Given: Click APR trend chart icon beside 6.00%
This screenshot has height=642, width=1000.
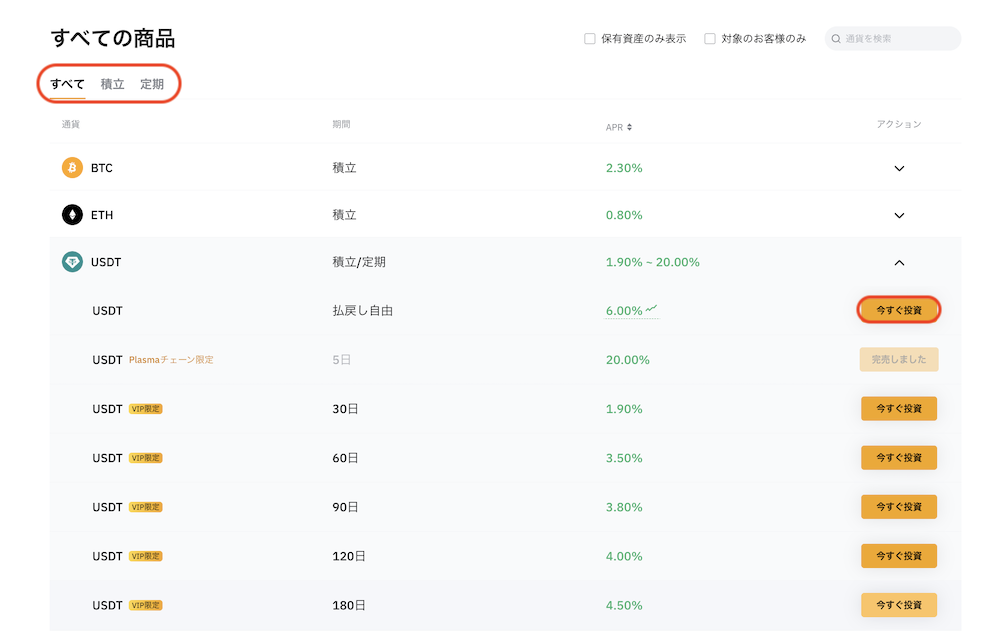Looking at the screenshot, I should coord(652,309).
